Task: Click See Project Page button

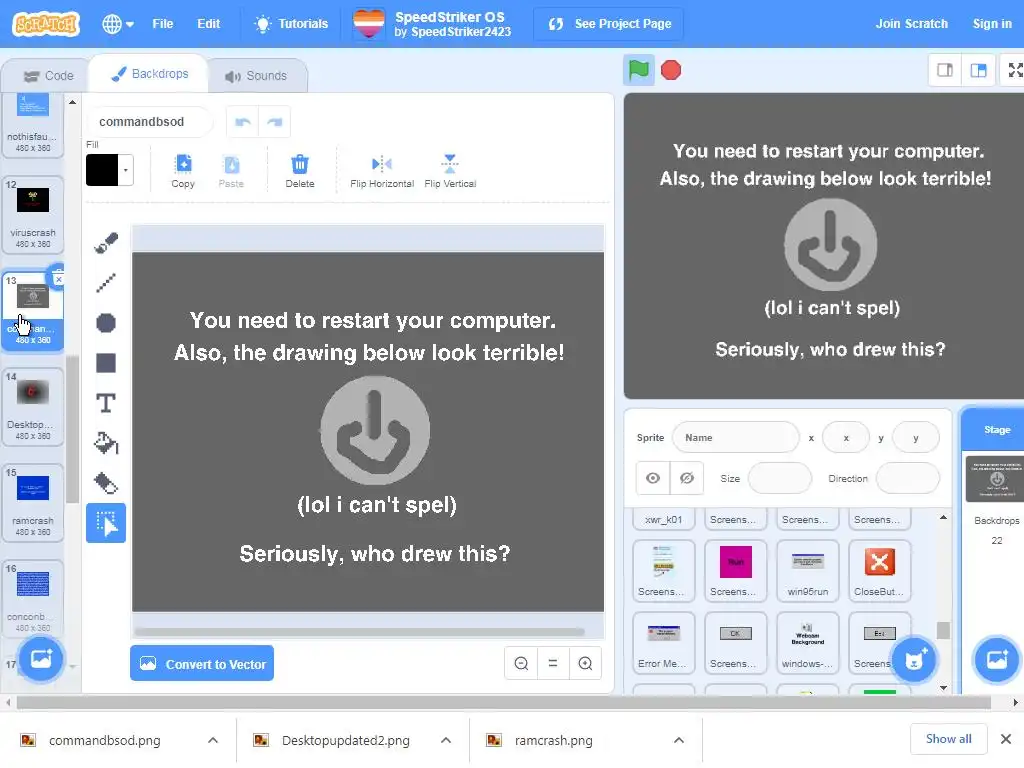Action: pyautogui.click(x=609, y=24)
